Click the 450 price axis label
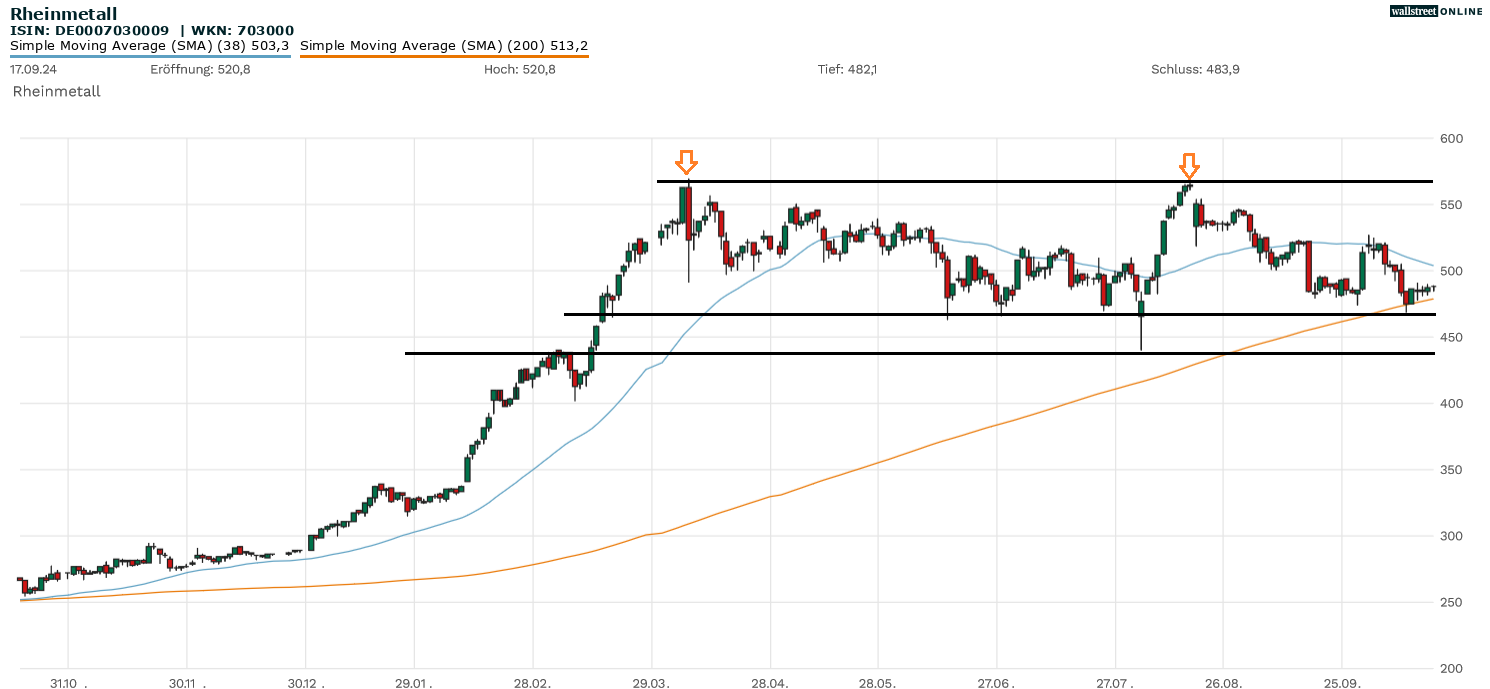 pos(1451,337)
